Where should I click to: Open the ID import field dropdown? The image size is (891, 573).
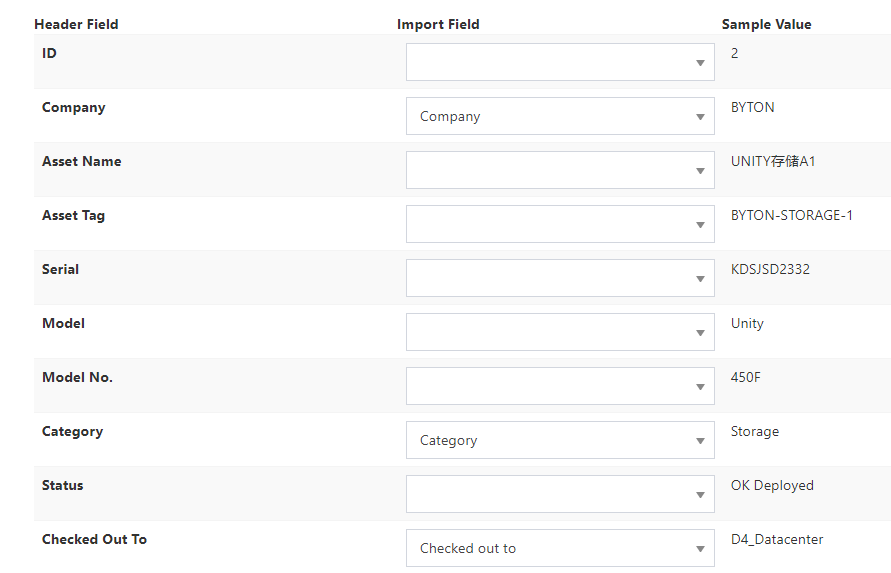[560, 62]
